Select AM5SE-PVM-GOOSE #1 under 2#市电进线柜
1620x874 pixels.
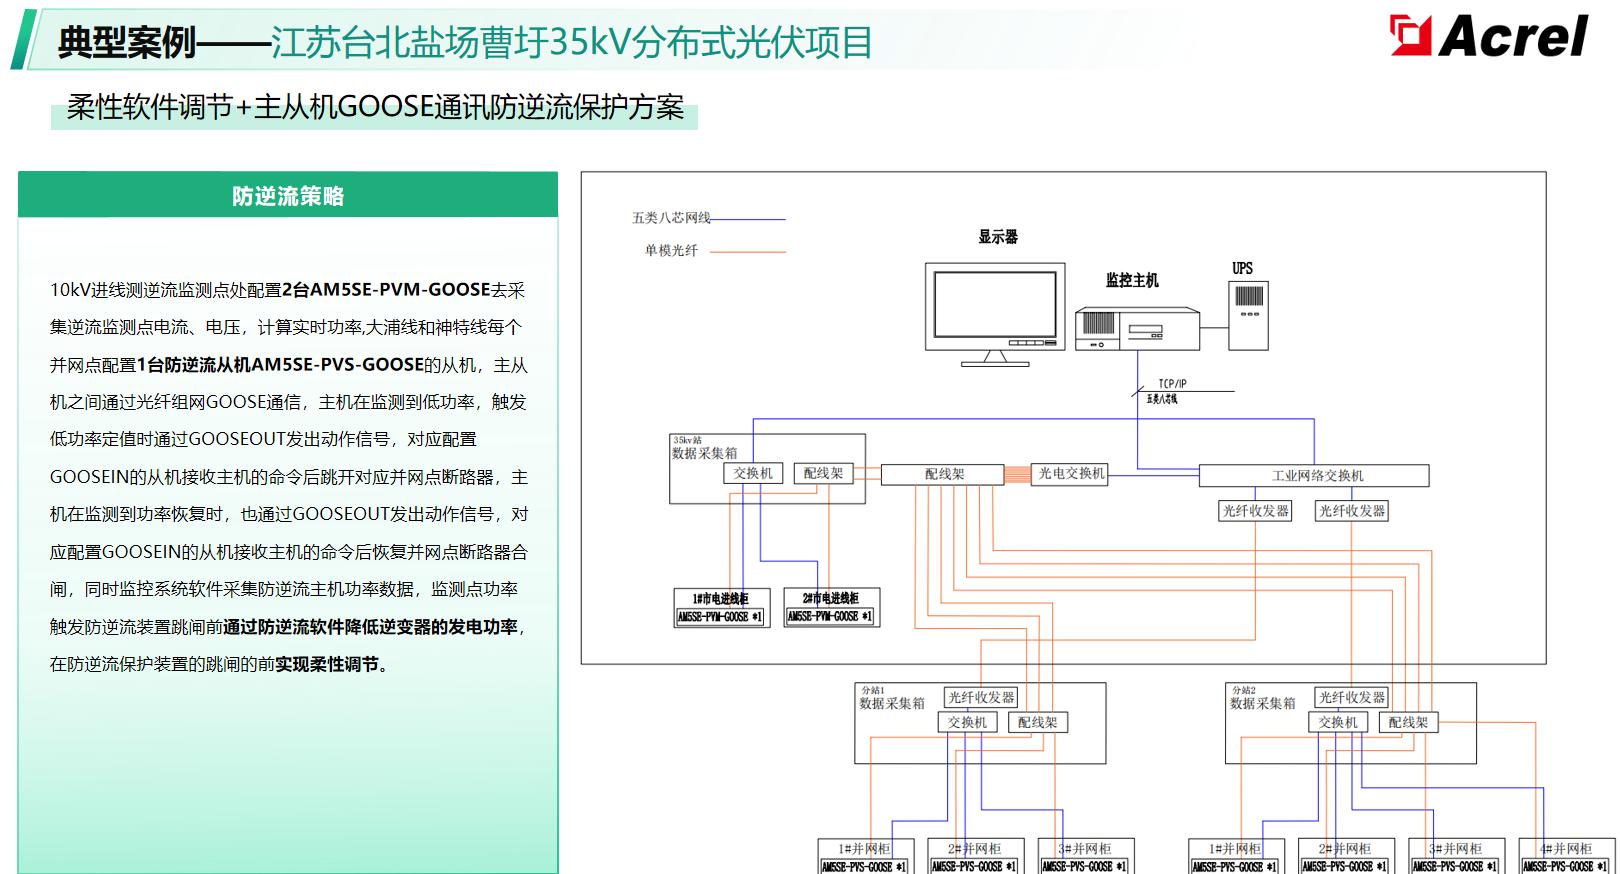(830, 617)
